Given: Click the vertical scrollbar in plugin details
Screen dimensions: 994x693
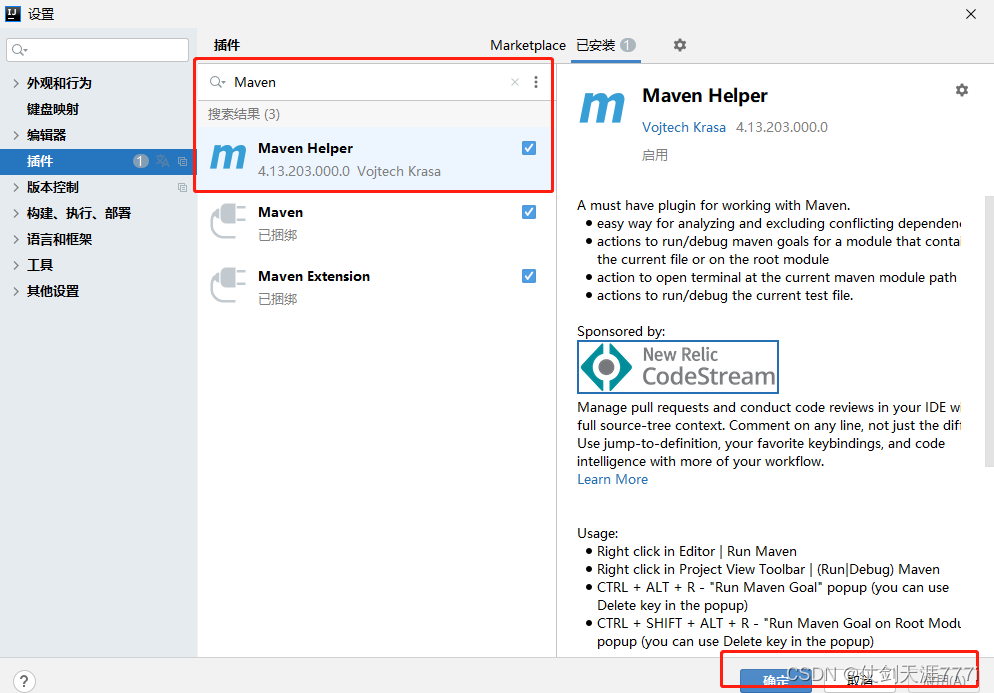Looking at the screenshot, I should pyautogui.click(x=989, y=332).
